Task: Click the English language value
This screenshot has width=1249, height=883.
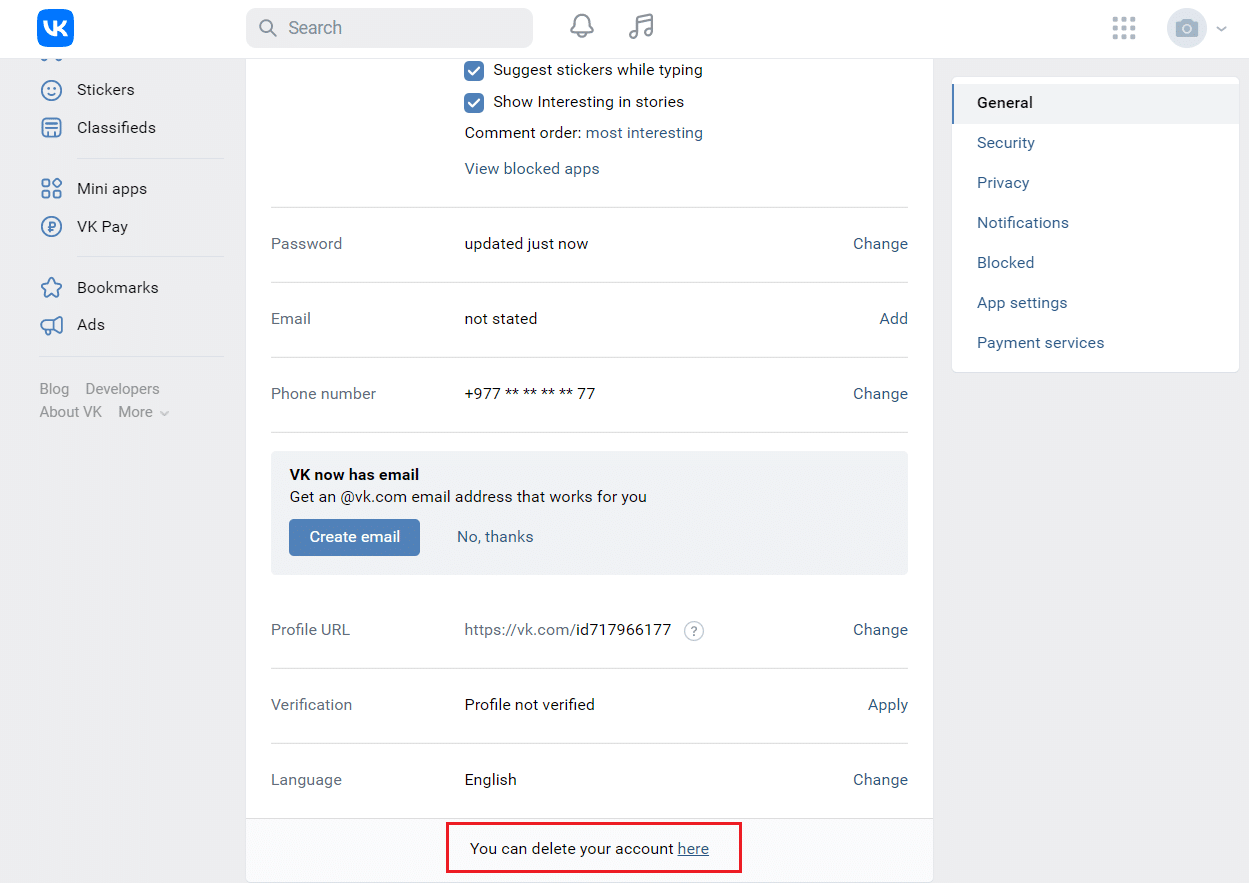Action: 490,780
